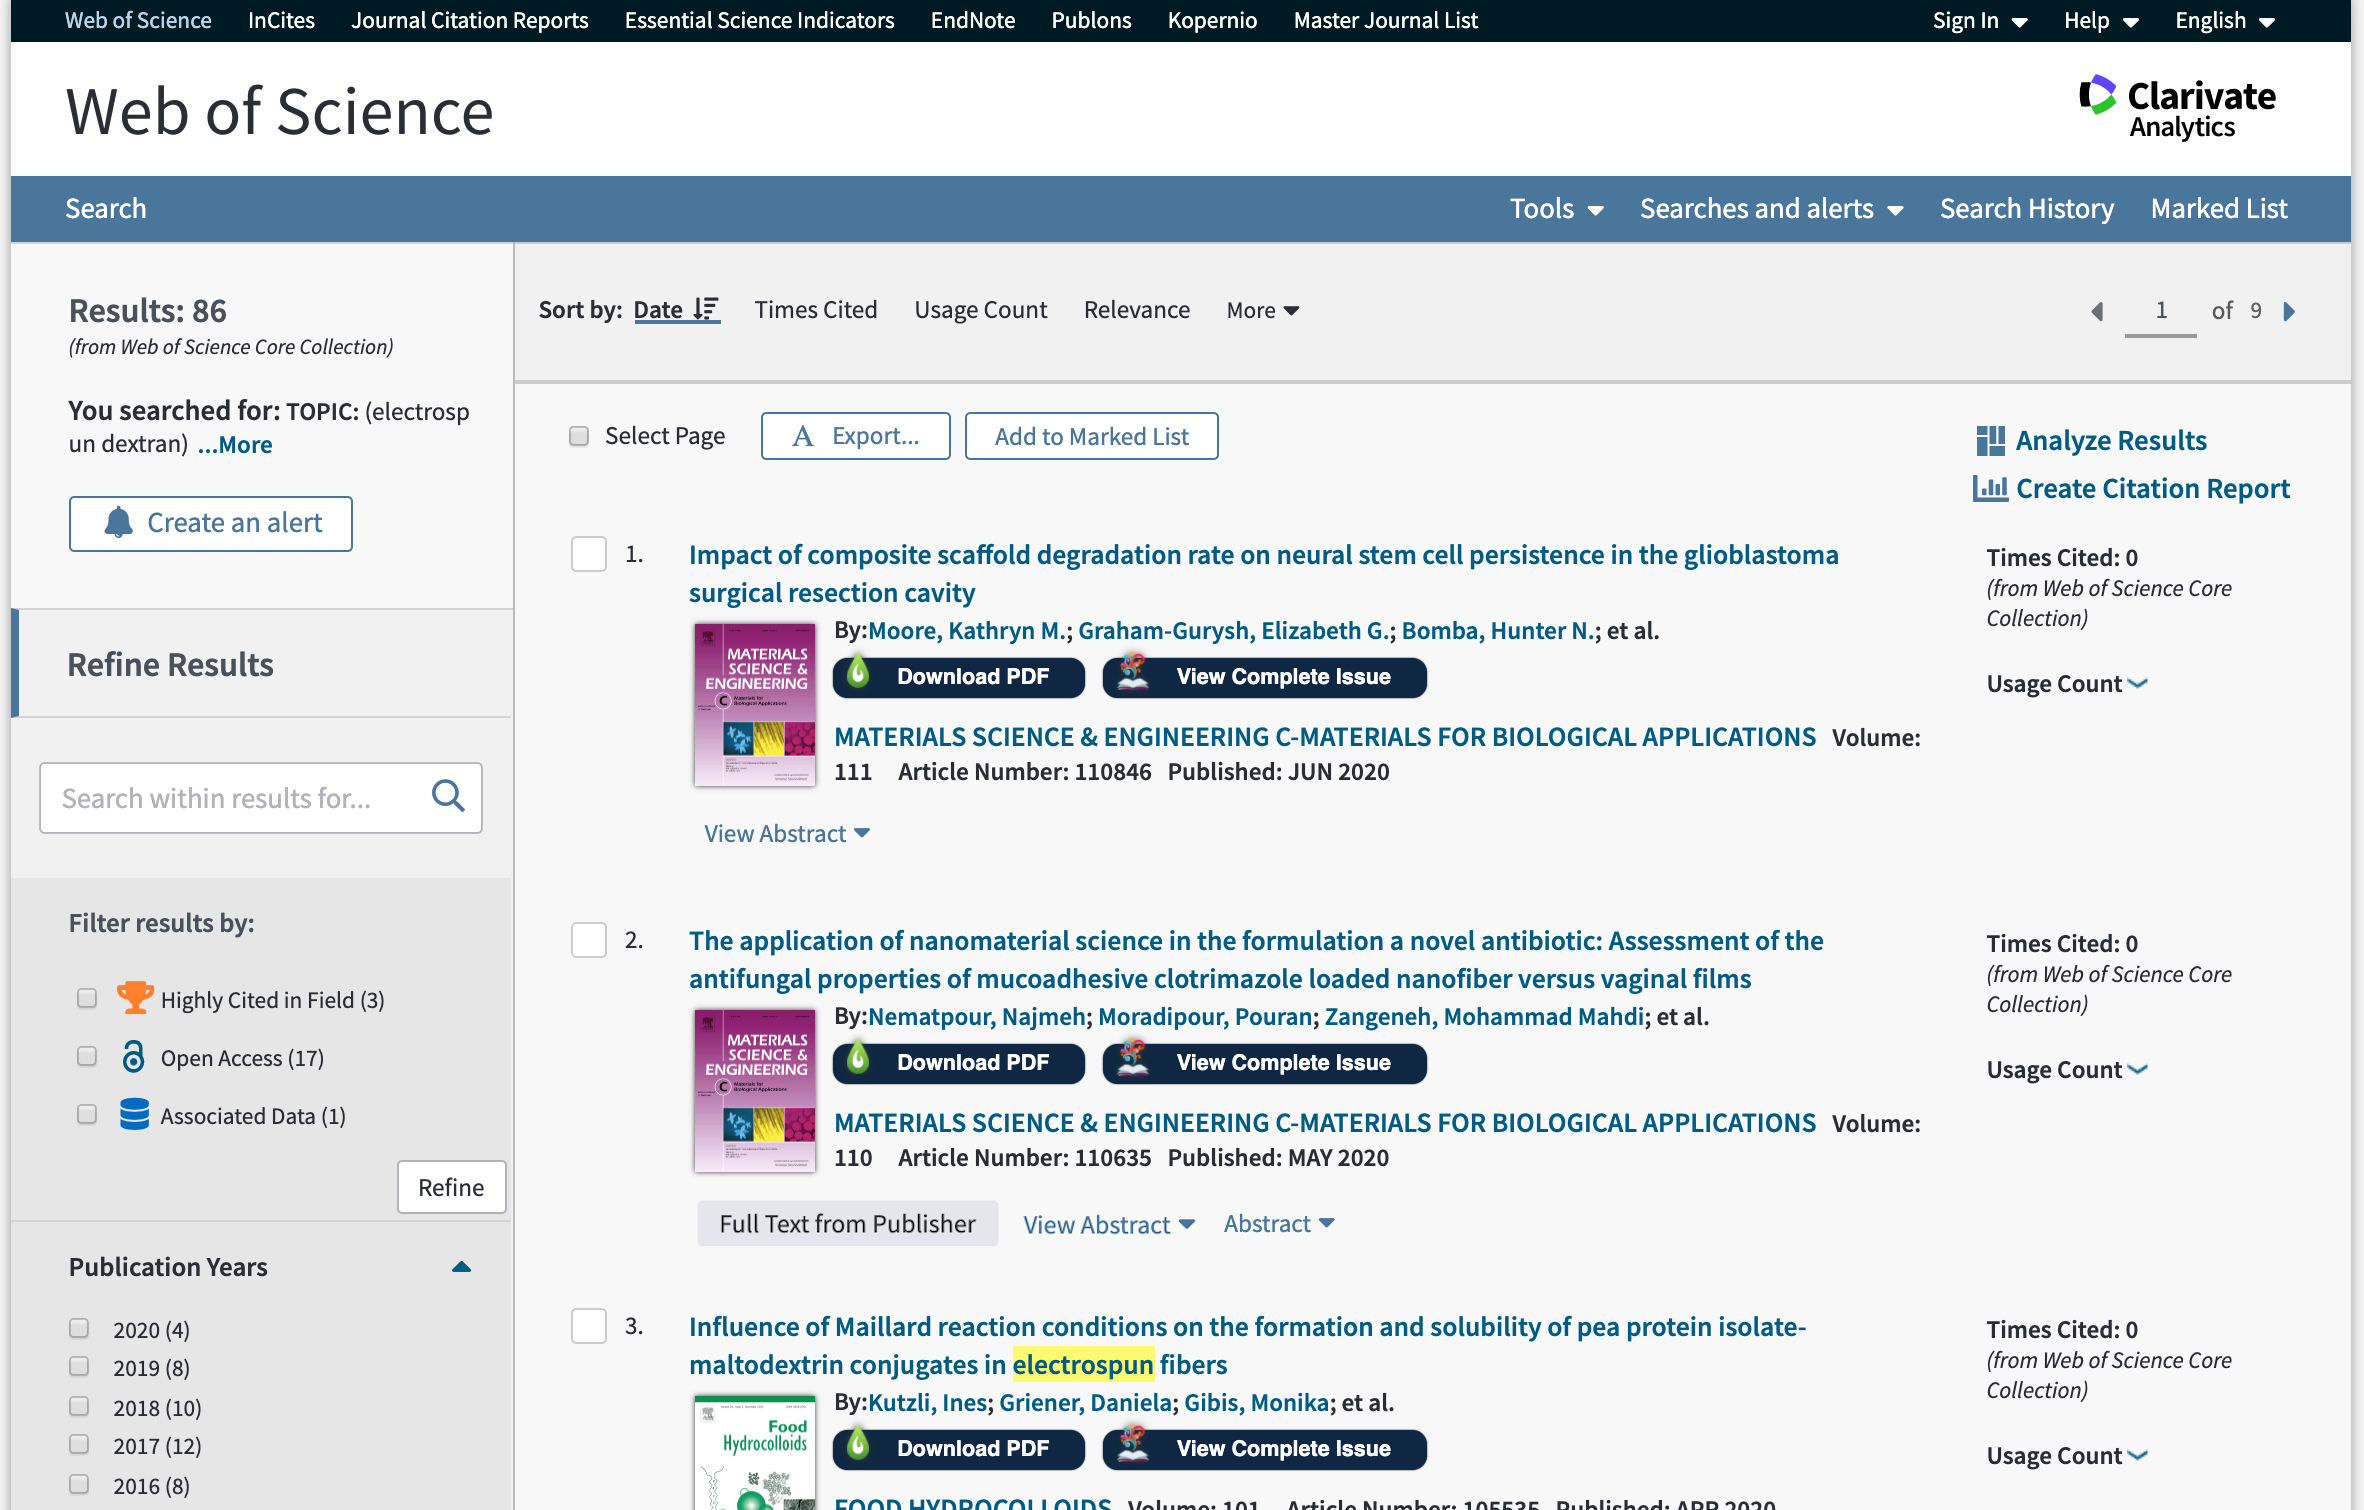Open Search History
The width and height of the screenshot is (2364, 1510).
(x=2026, y=208)
